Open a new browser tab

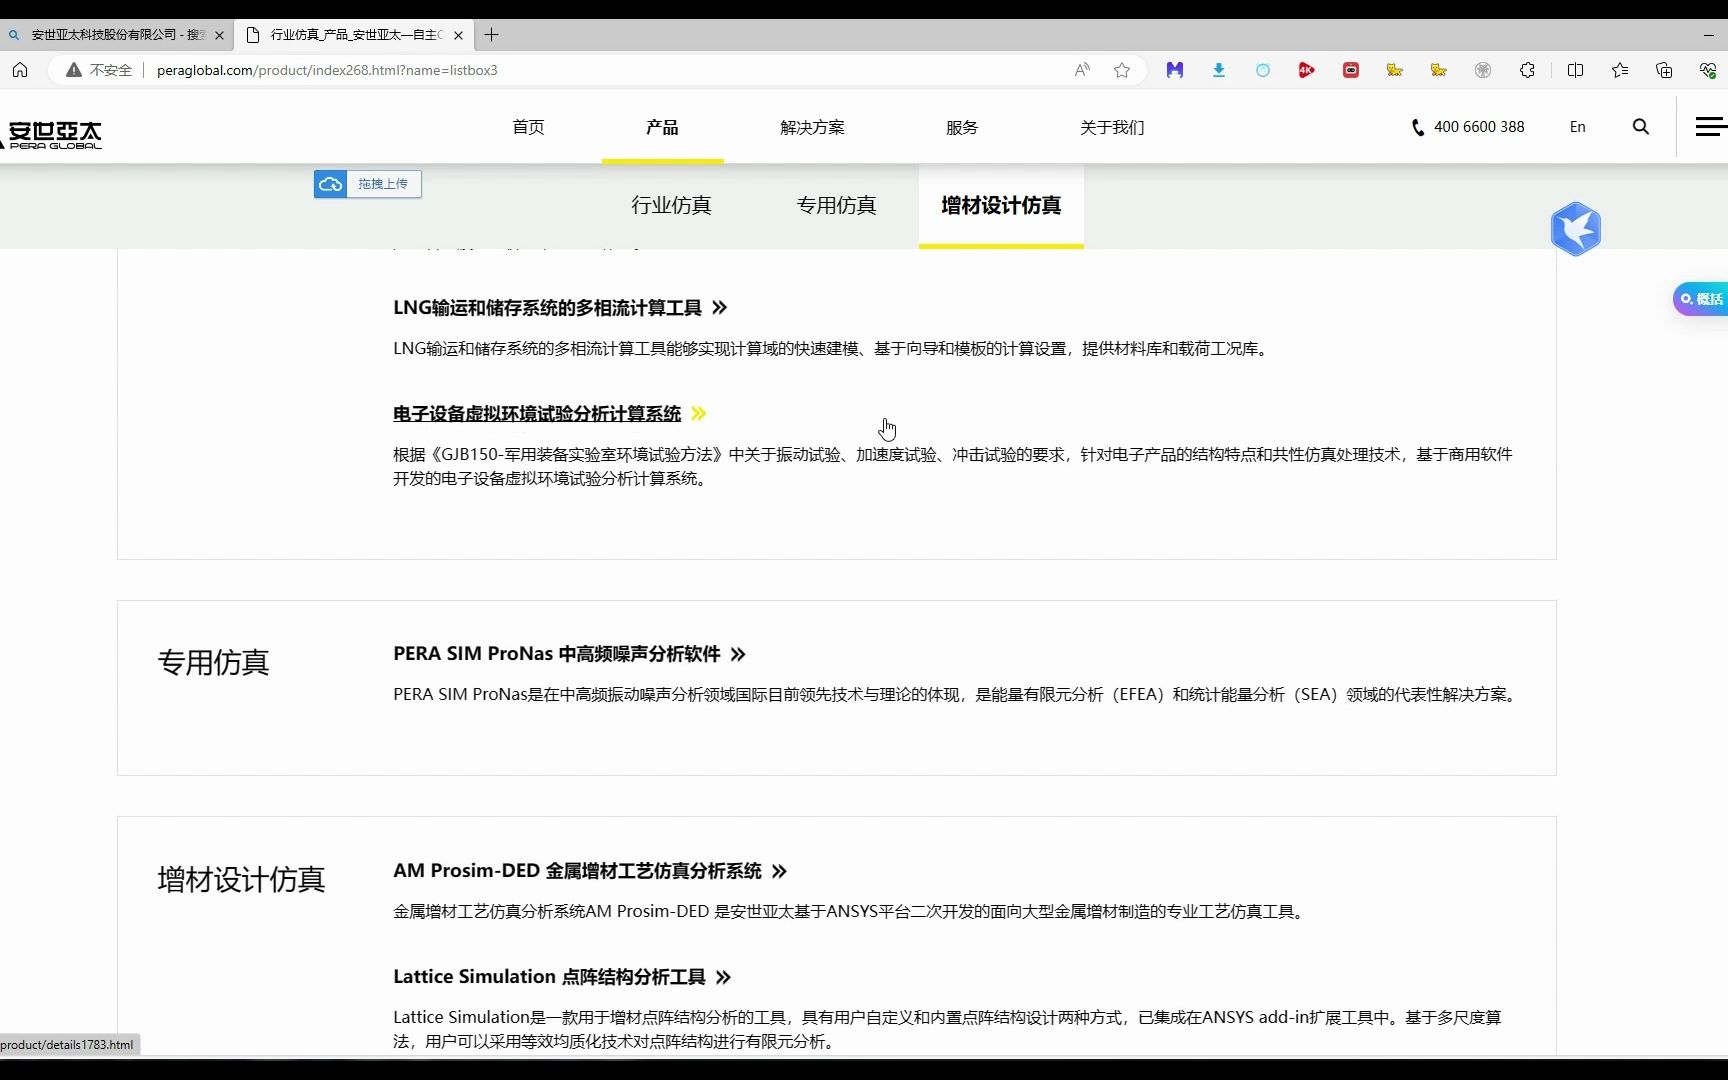click(491, 35)
